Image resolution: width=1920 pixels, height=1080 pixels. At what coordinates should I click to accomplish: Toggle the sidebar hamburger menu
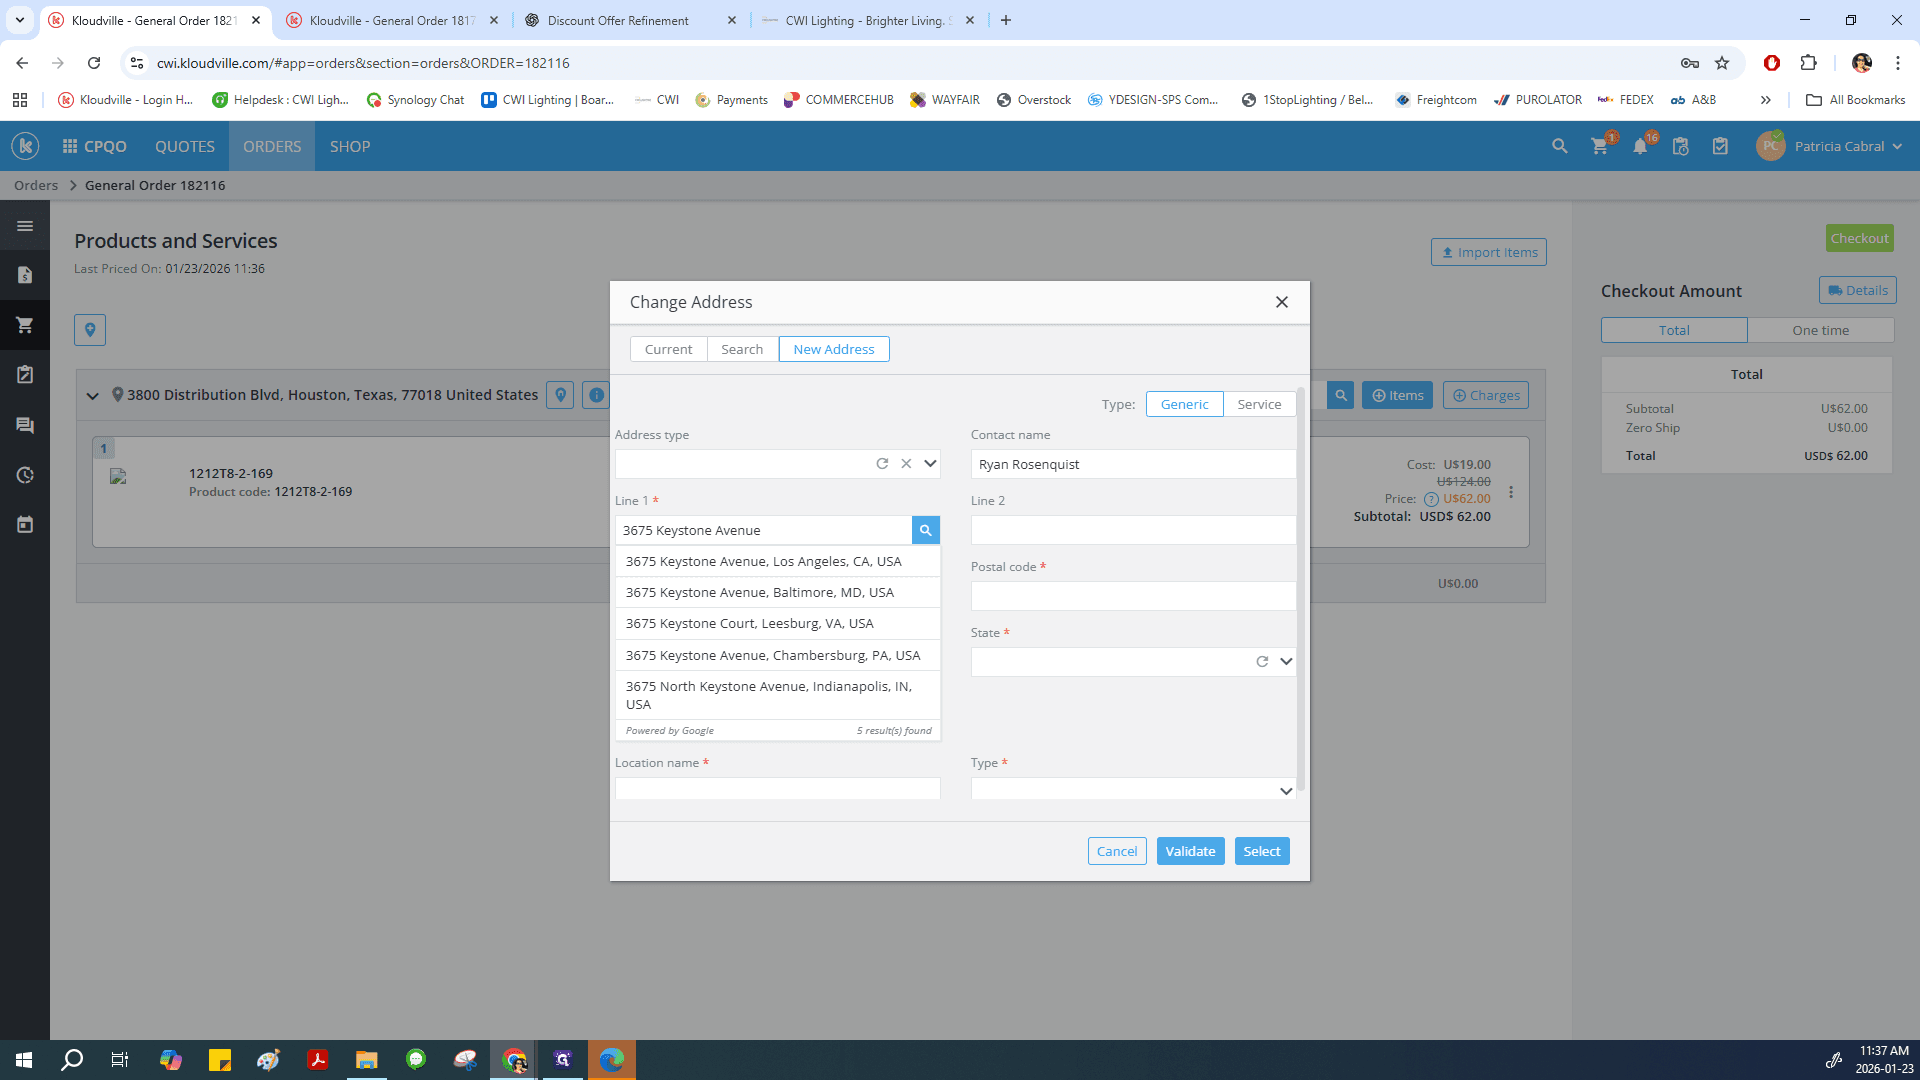pyautogui.click(x=25, y=226)
